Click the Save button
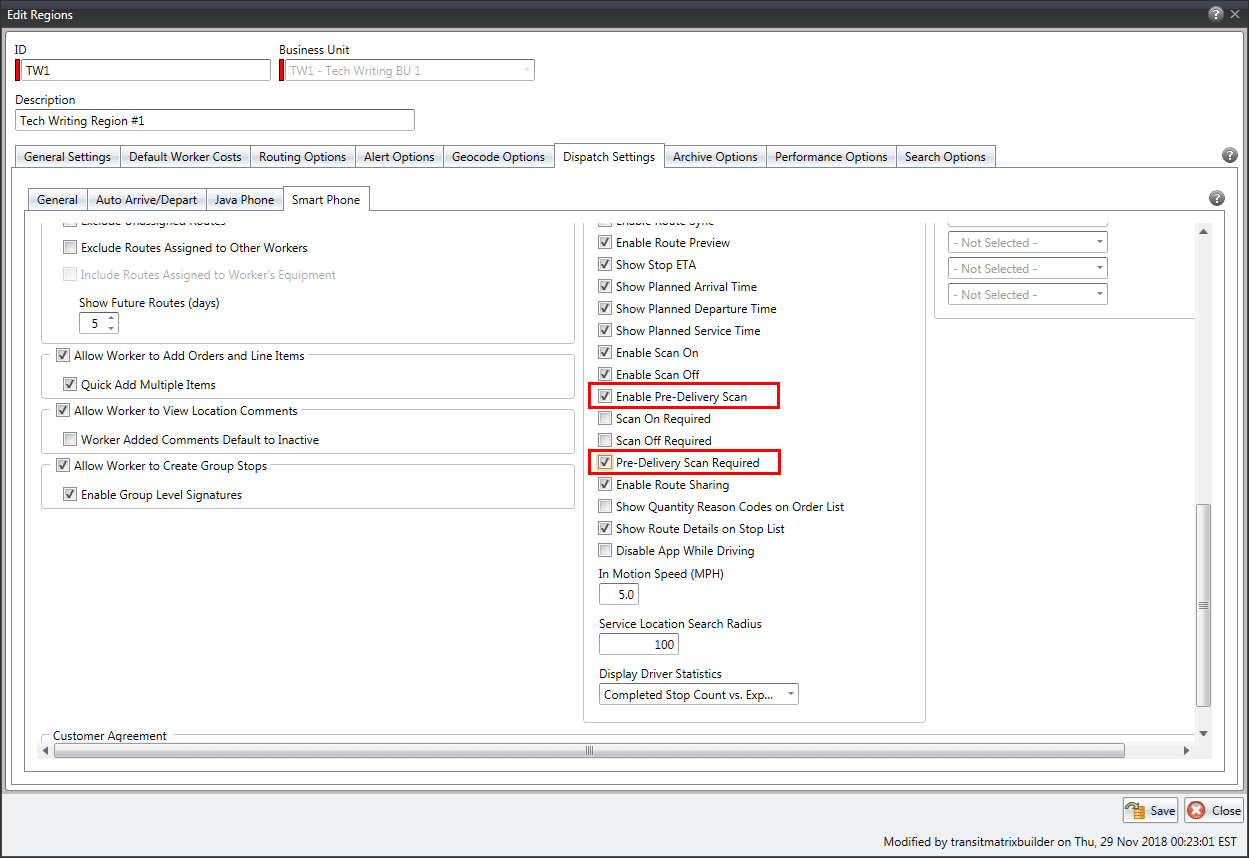 click(x=1150, y=810)
